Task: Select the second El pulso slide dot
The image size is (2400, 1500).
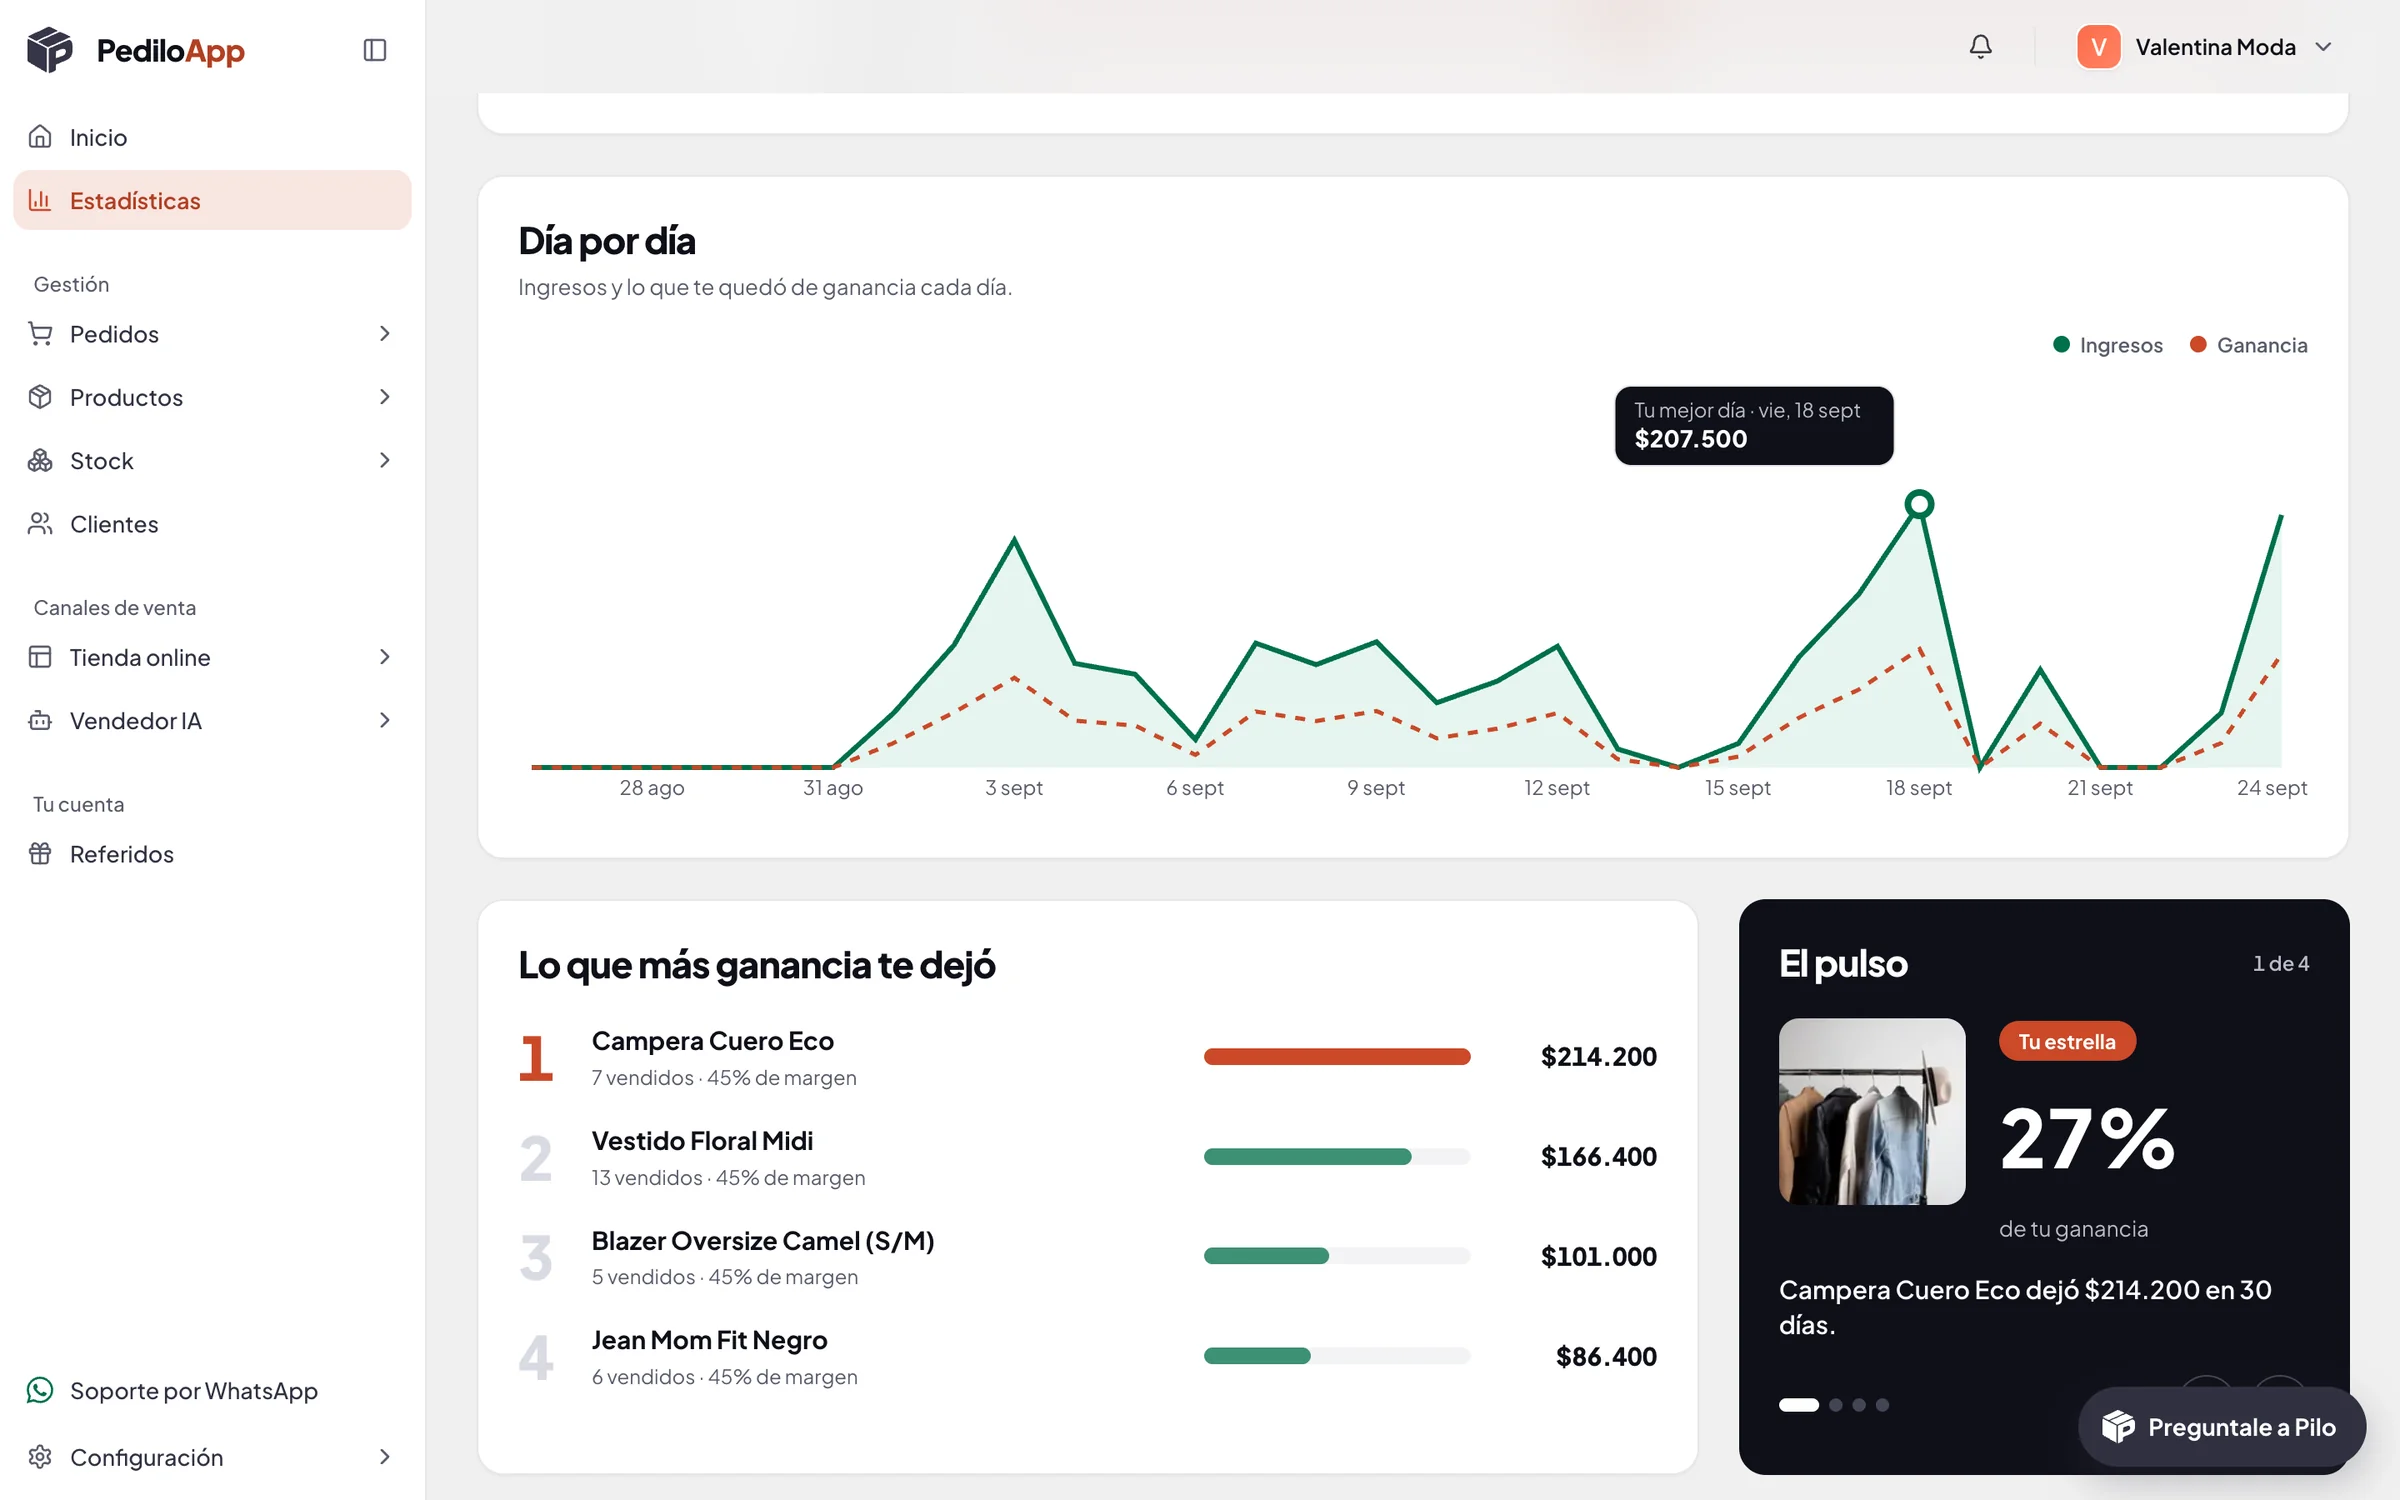Action: click(x=1836, y=1405)
